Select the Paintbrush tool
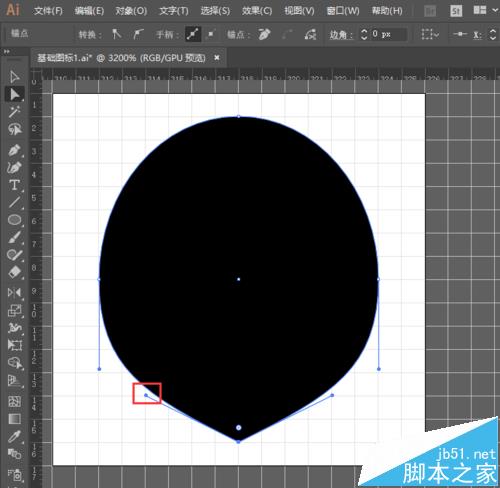Image resolution: width=500 pixels, height=488 pixels. [x=14, y=237]
